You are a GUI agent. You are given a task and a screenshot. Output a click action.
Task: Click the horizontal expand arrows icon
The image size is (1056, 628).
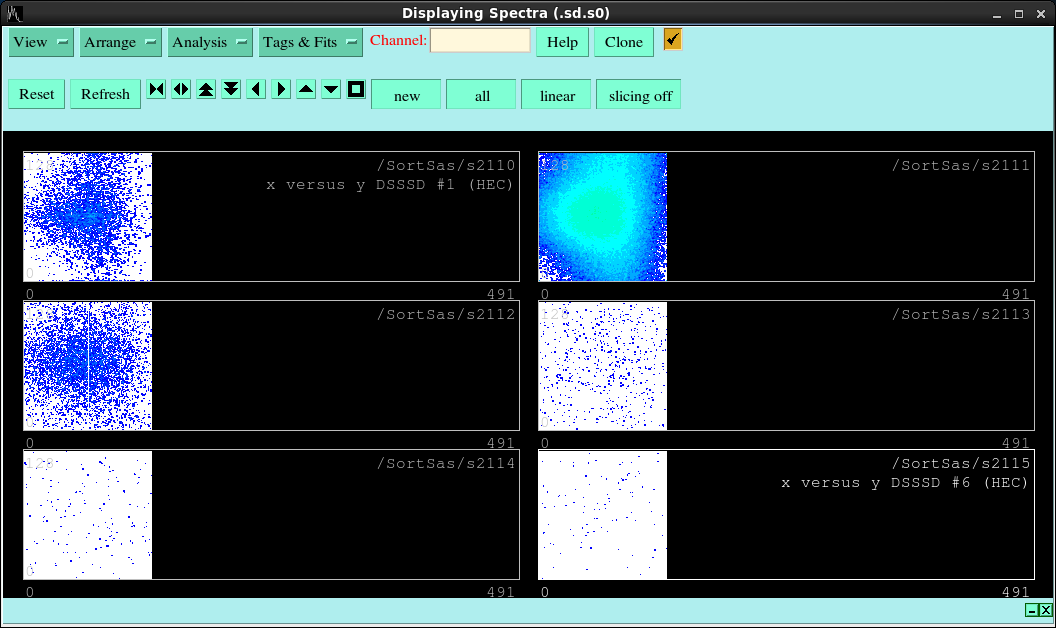click(x=181, y=90)
